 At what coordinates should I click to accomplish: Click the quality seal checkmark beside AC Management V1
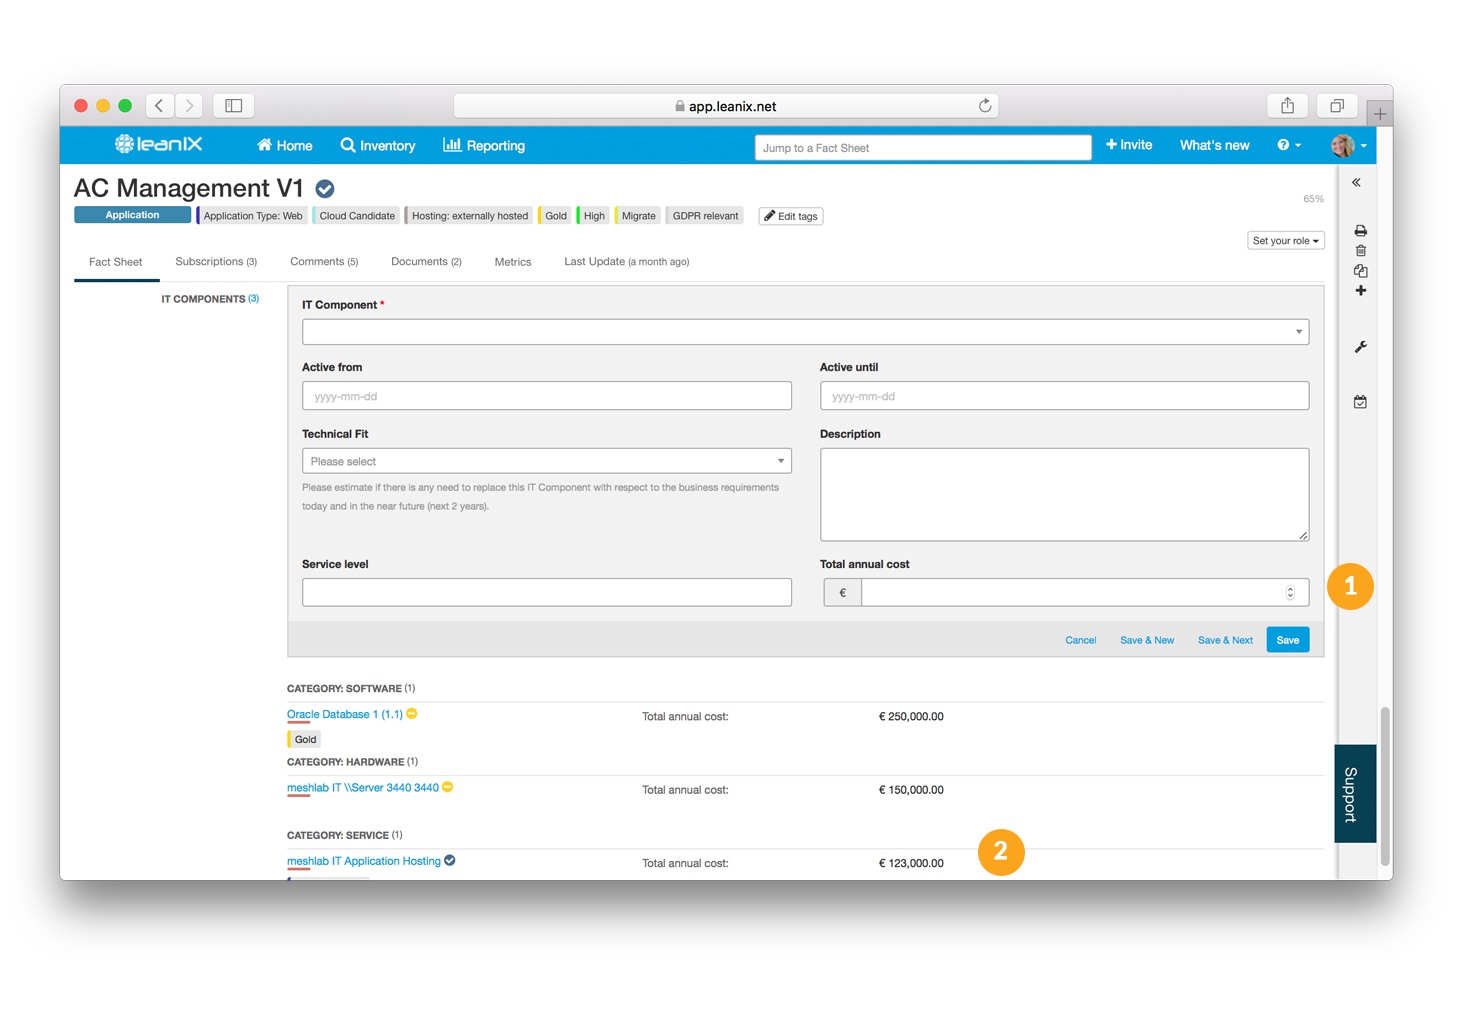[325, 188]
